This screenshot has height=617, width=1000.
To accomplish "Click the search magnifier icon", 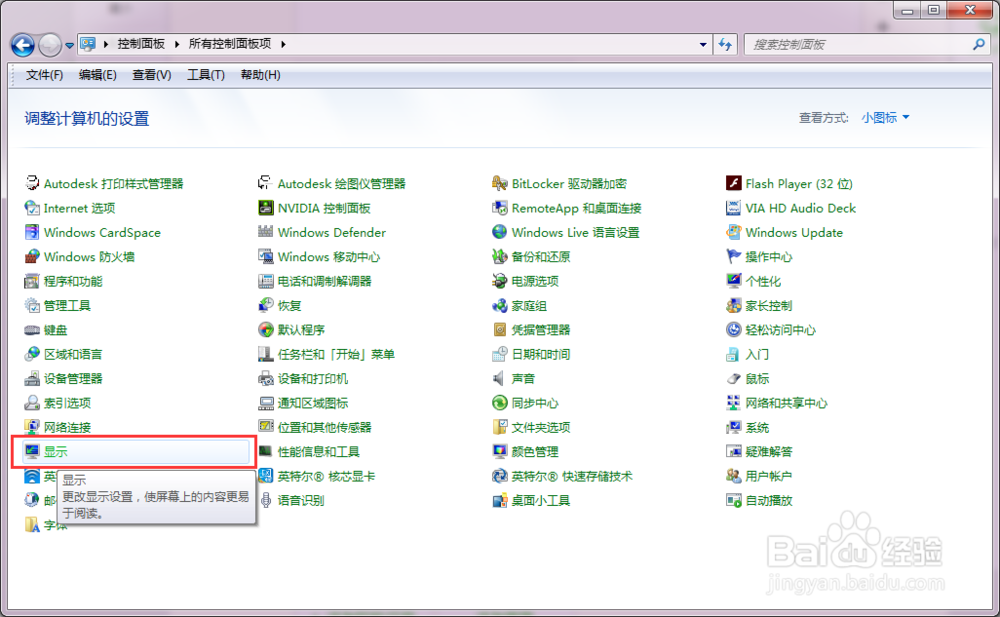I will pyautogui.click(x=979, y=44).
